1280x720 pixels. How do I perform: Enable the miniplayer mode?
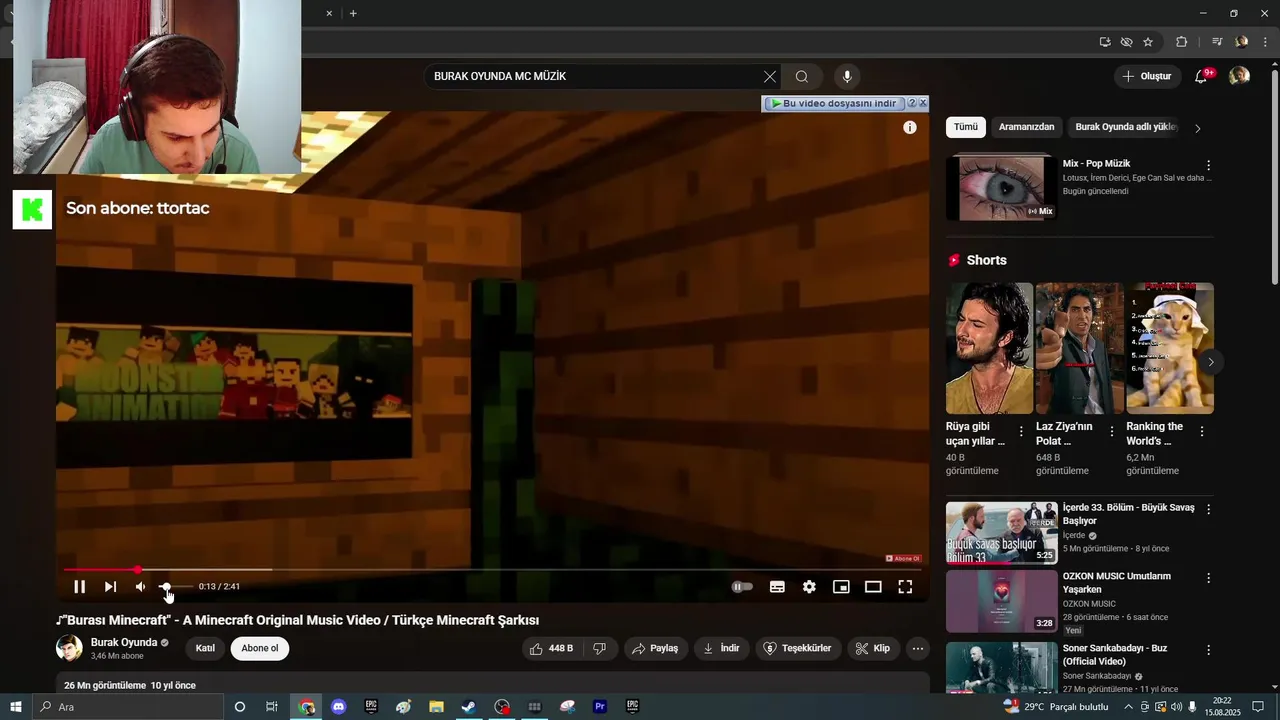(x=841, y=587)
